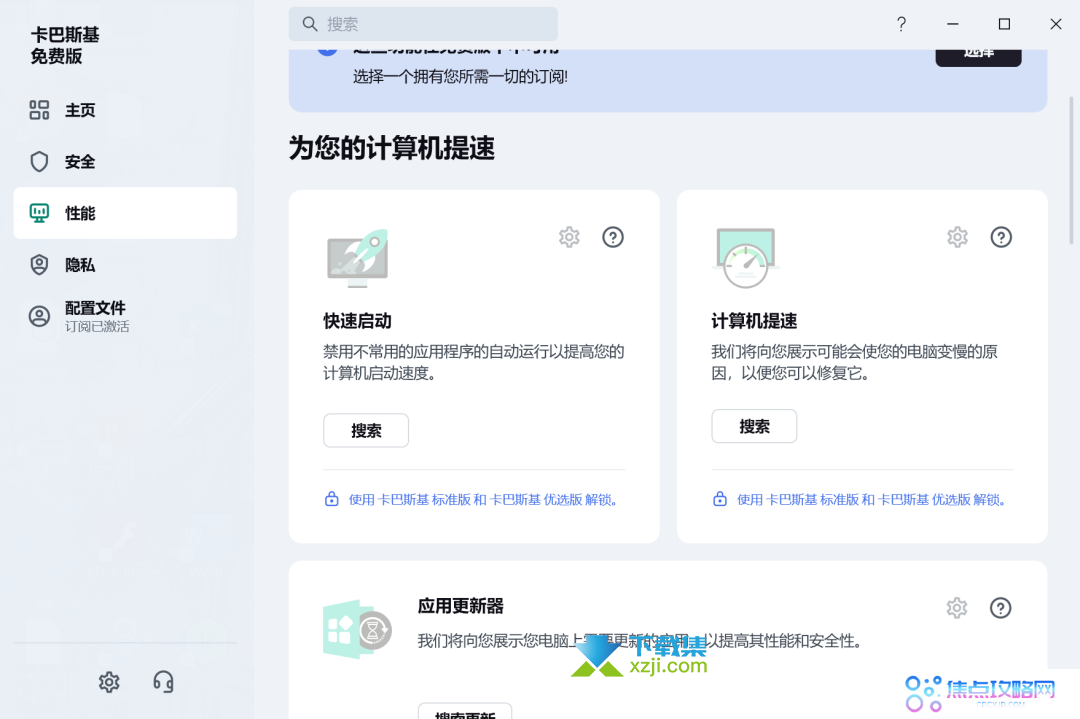
Task: Minimize the Kaspersky window
Action: tap(953, 24)
